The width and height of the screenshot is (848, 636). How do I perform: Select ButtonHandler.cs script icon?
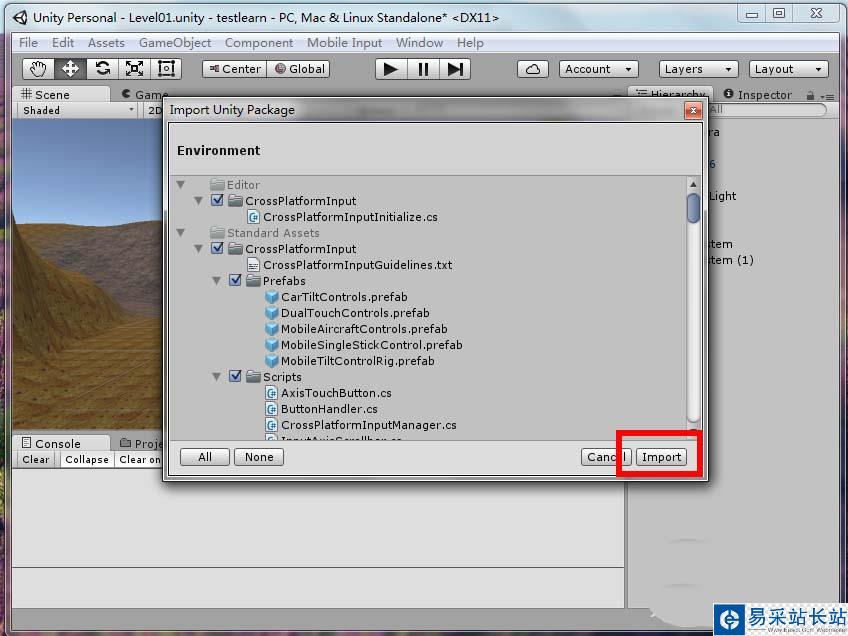(x=271, y=409)
